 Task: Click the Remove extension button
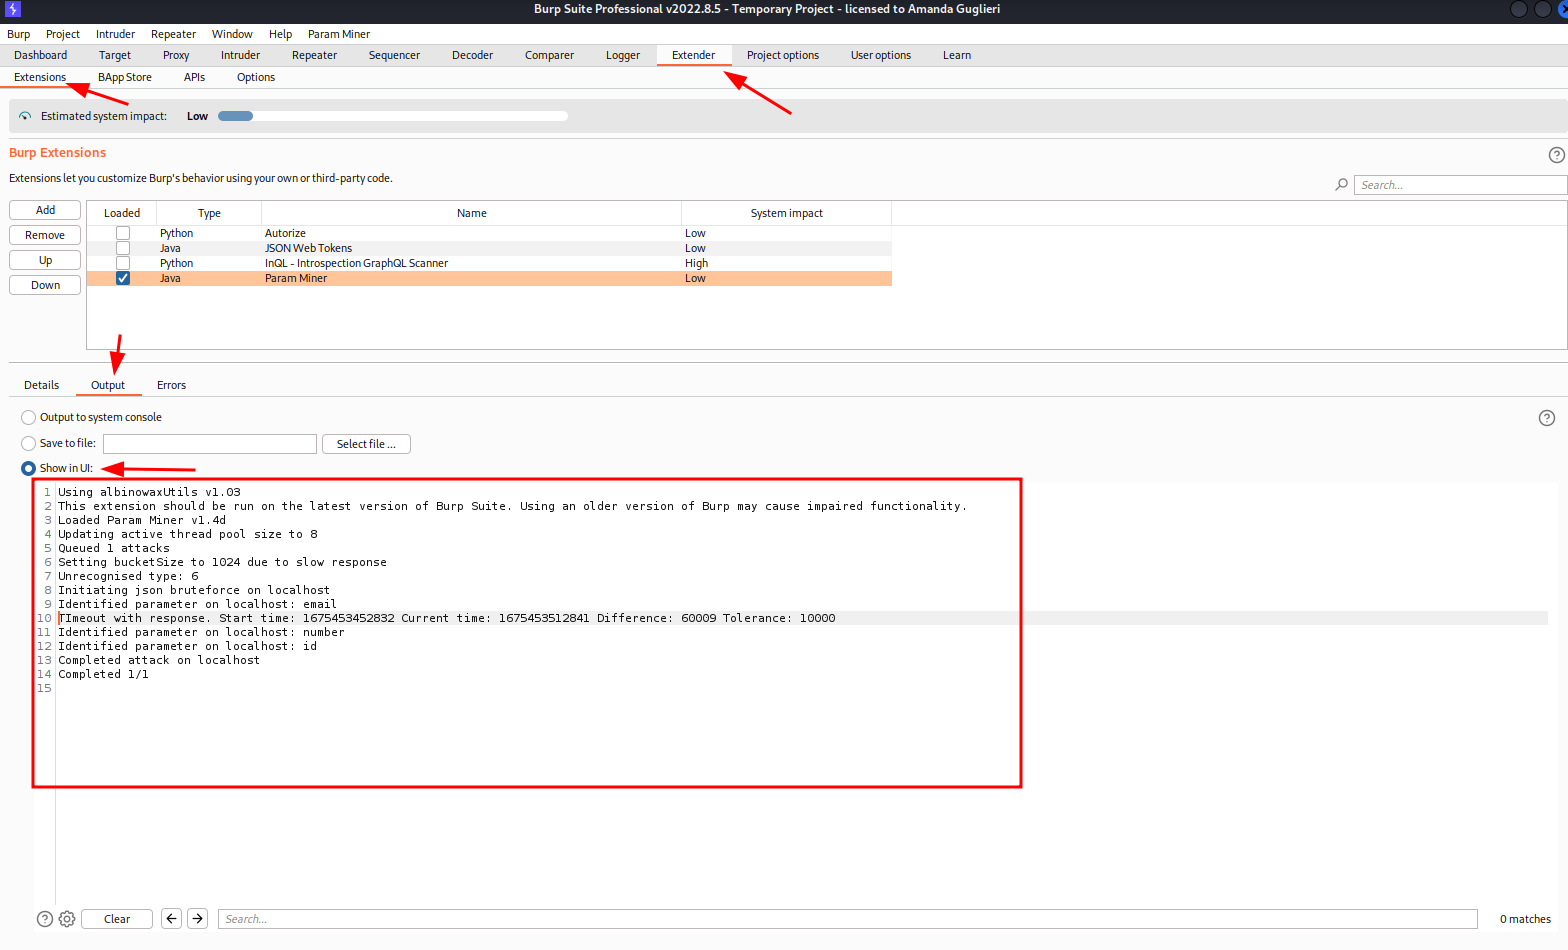(x=45, y=235)
